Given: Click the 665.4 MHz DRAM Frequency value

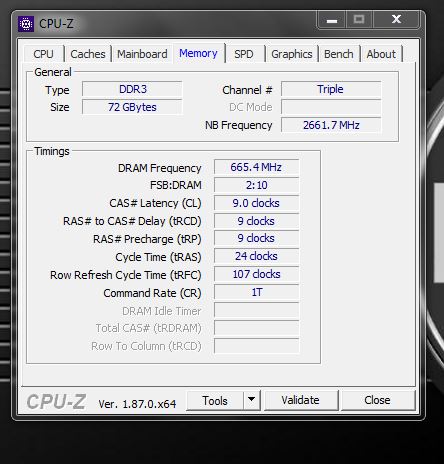Looking at the screenshot, I should tap(256, 167).
